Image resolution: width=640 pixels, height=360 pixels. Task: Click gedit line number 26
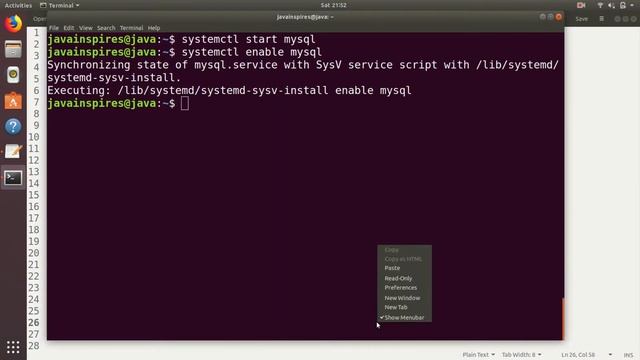tap(34, 322)
